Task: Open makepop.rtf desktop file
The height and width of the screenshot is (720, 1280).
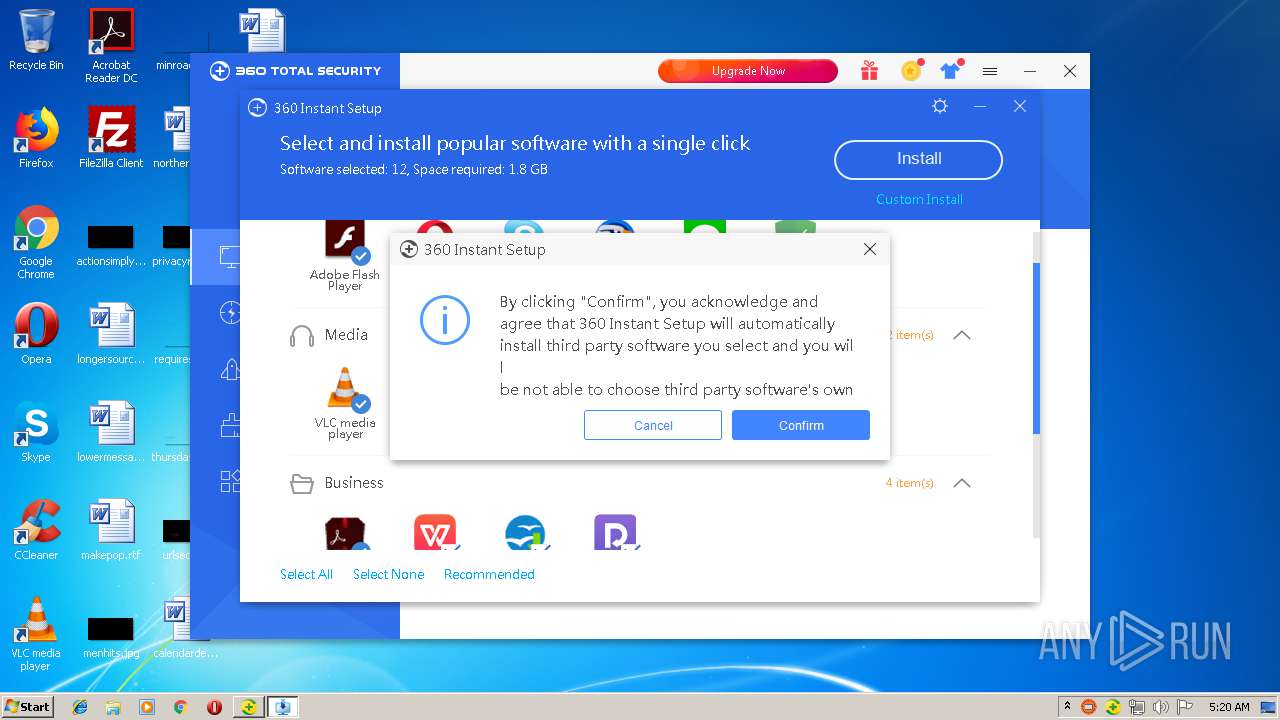Action: point(111,530)
